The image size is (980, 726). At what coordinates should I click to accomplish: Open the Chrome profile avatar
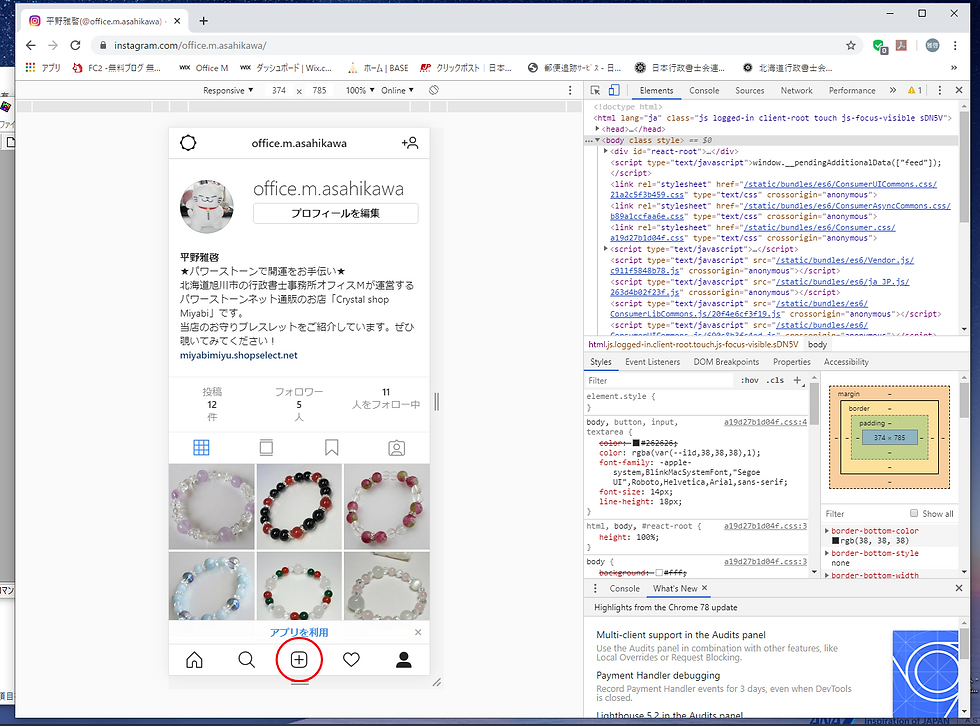tap(932, 45)
